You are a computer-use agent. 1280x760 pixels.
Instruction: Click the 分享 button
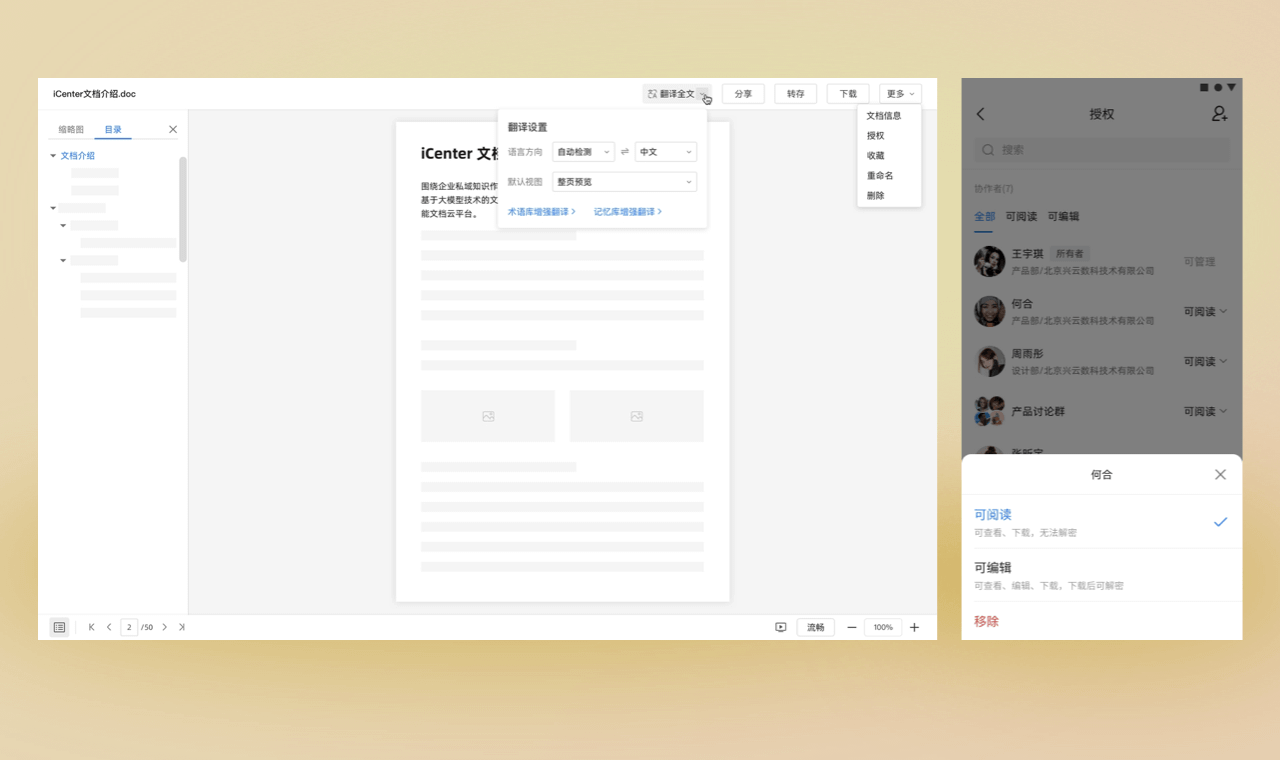(743, 94)
